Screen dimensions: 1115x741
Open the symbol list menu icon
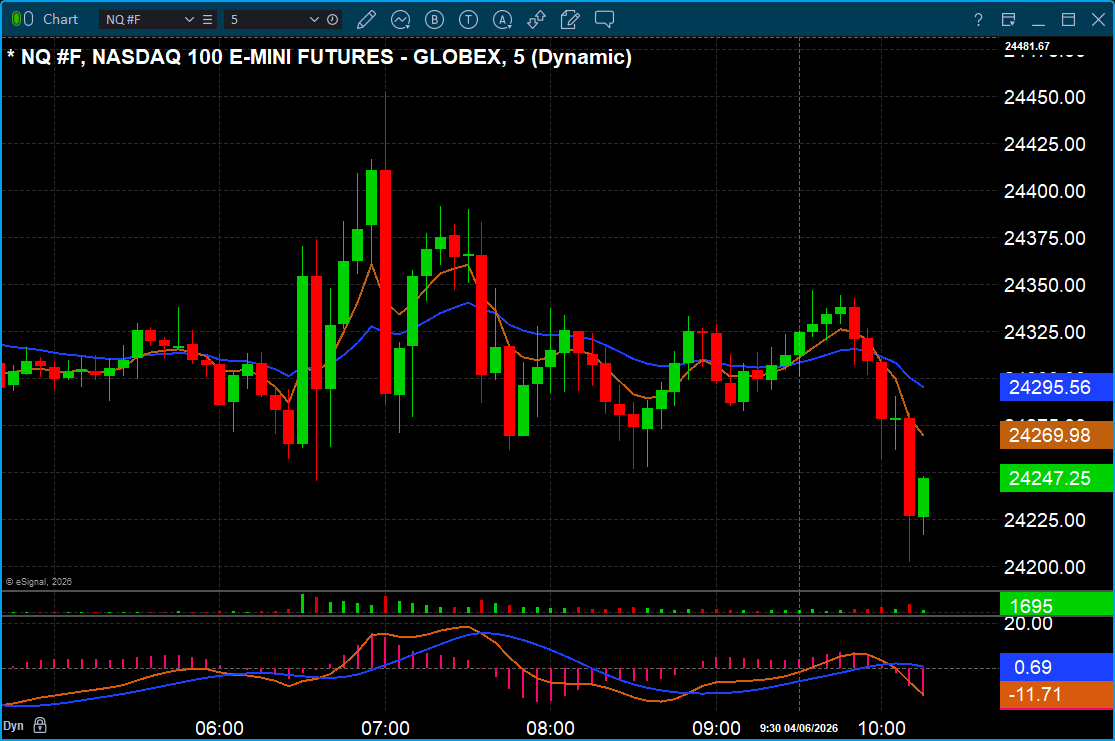[207, 20]
